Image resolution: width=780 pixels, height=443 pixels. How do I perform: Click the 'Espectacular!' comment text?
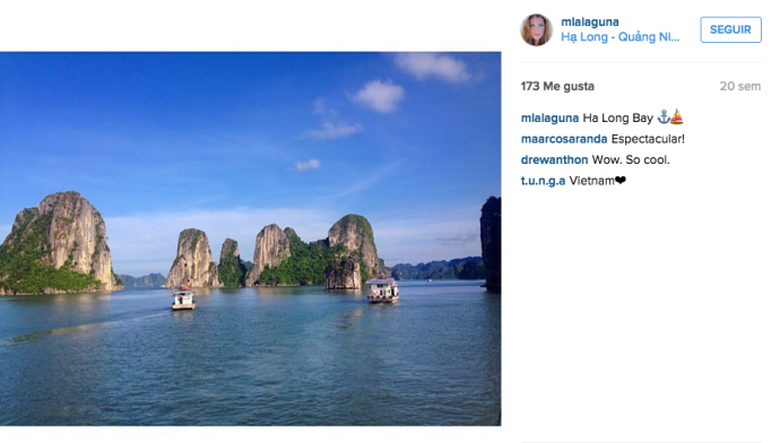pos(648,139)
